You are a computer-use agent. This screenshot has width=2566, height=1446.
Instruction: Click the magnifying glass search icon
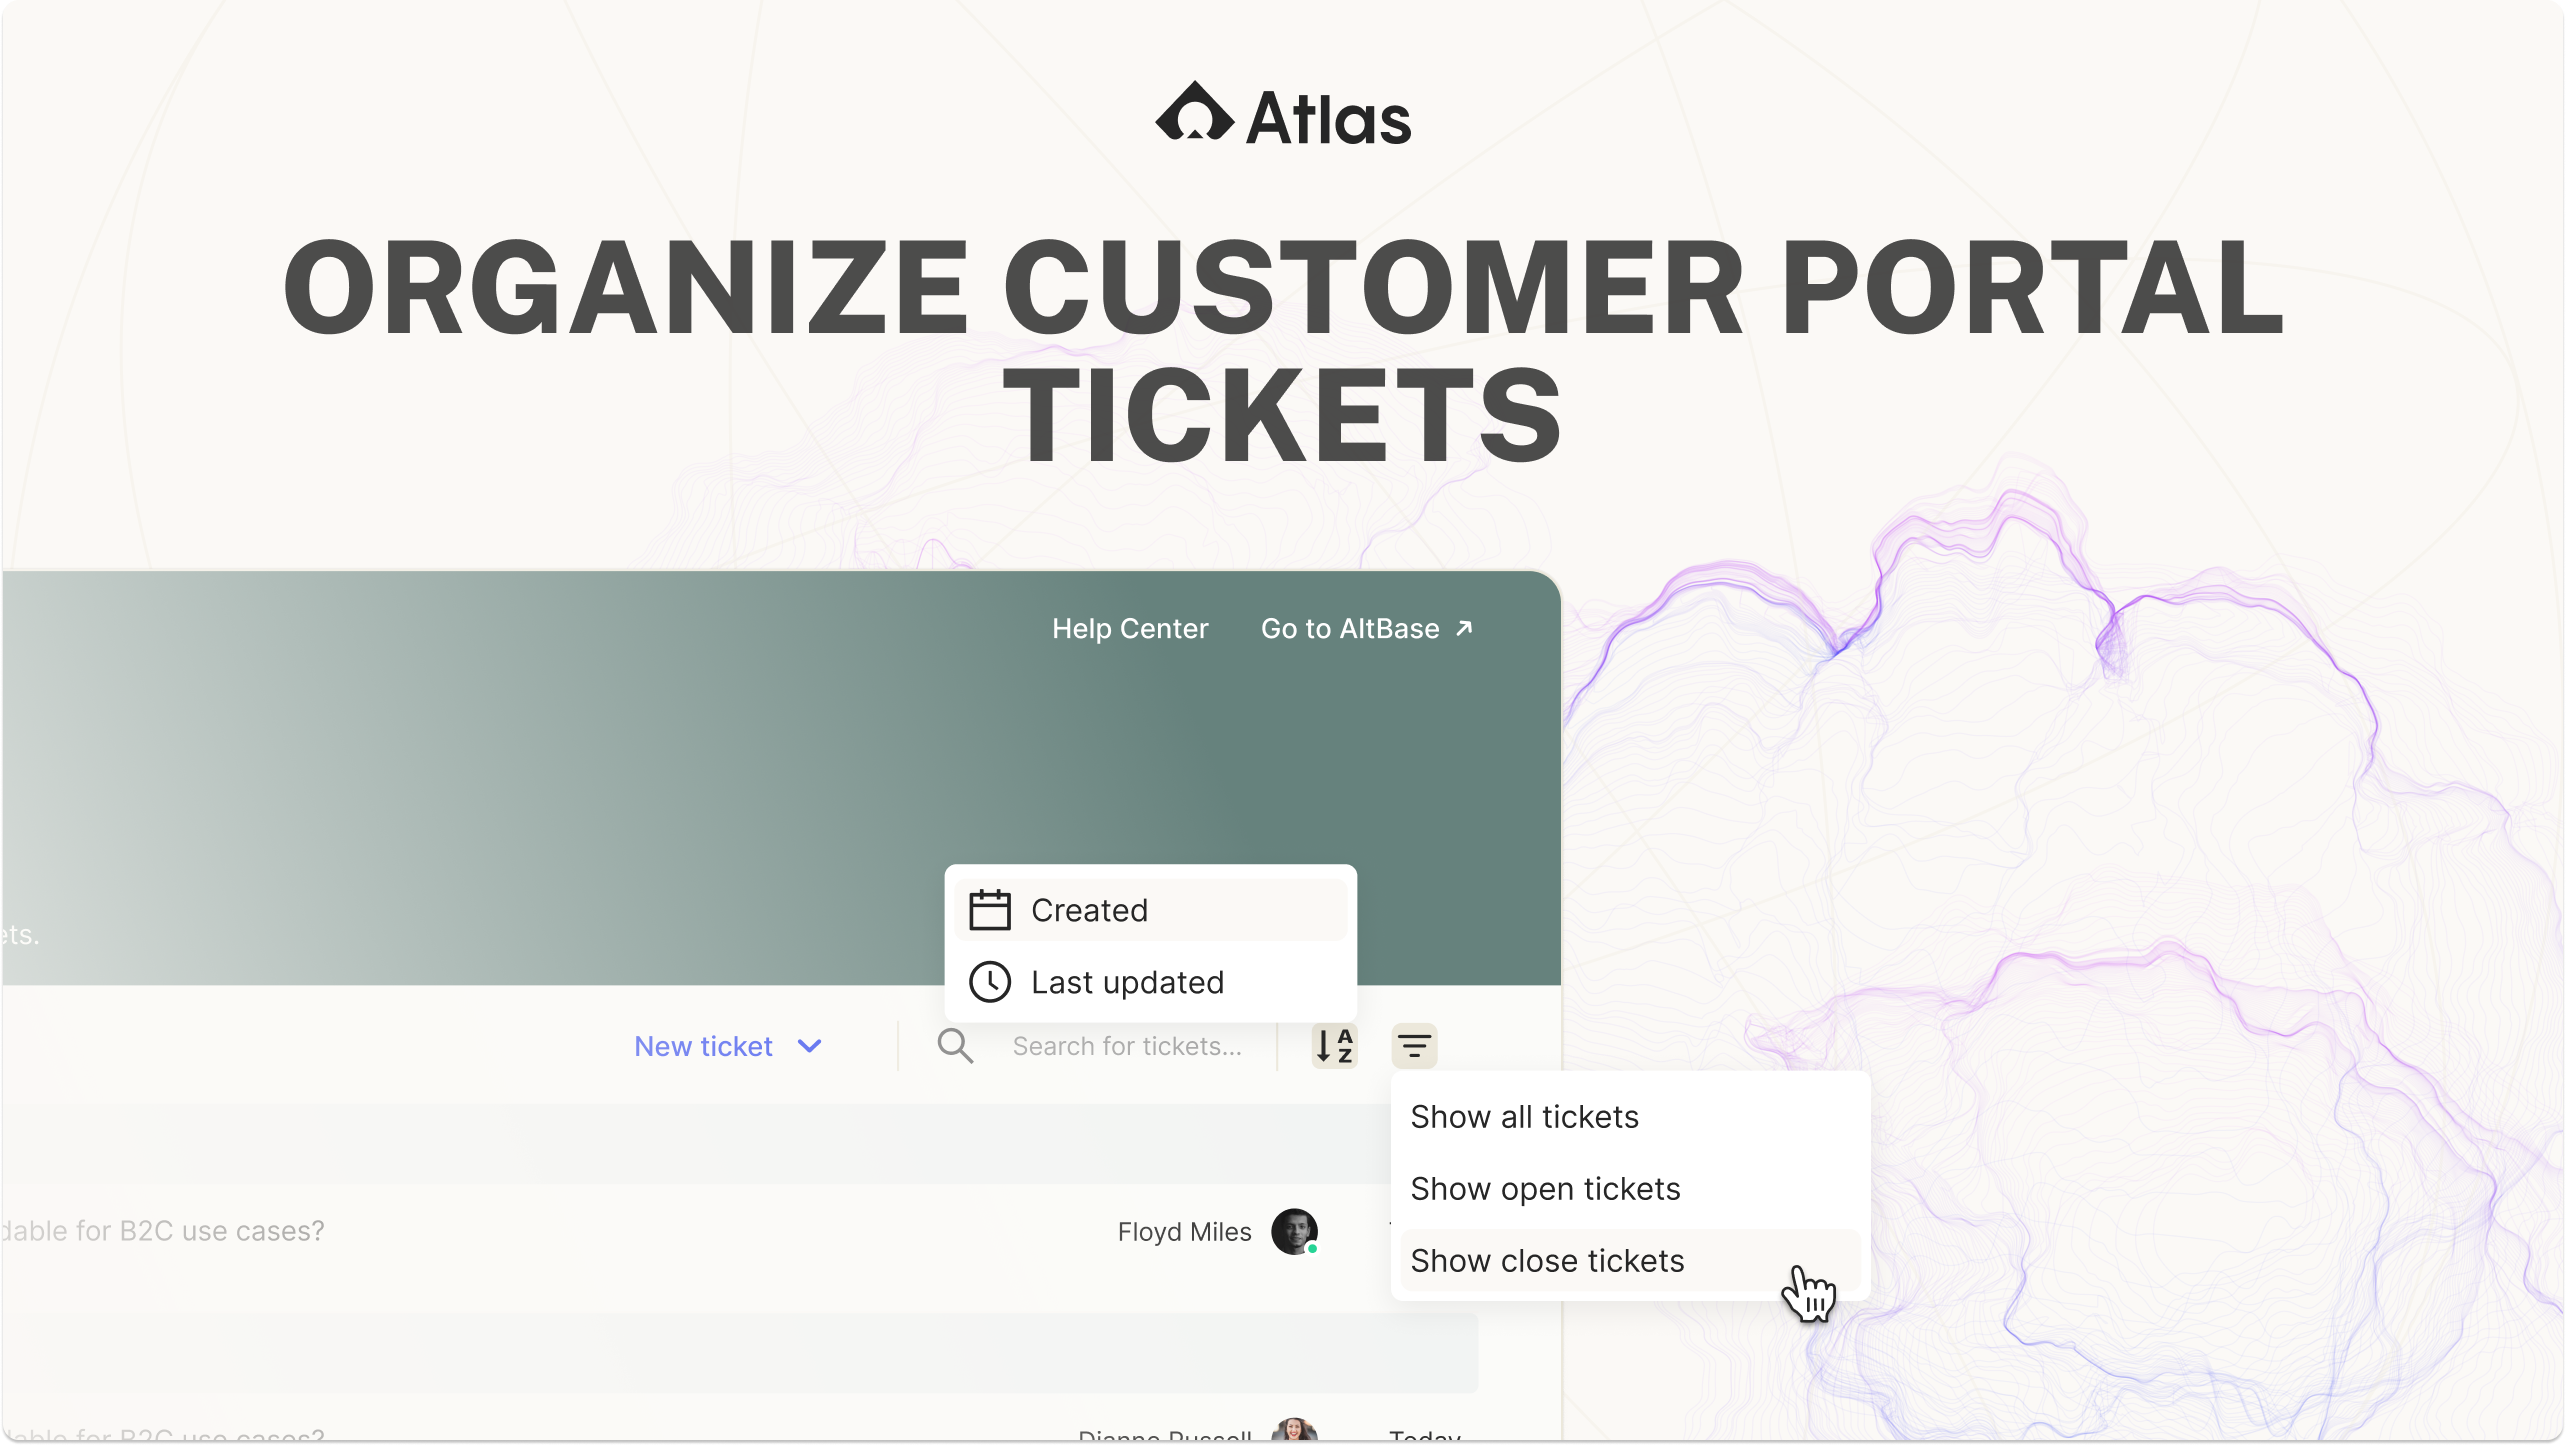955,1046
